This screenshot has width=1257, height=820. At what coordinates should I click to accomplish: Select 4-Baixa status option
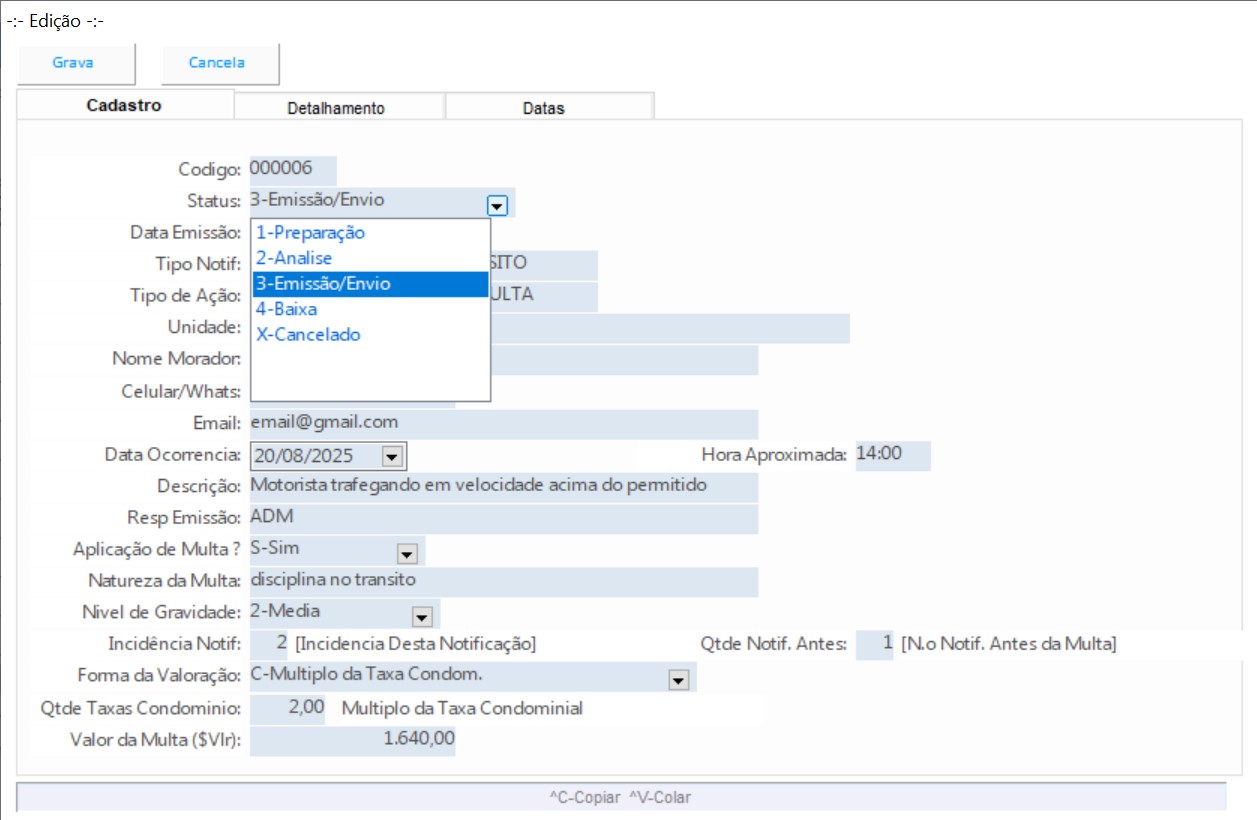[x=287, y=309]
